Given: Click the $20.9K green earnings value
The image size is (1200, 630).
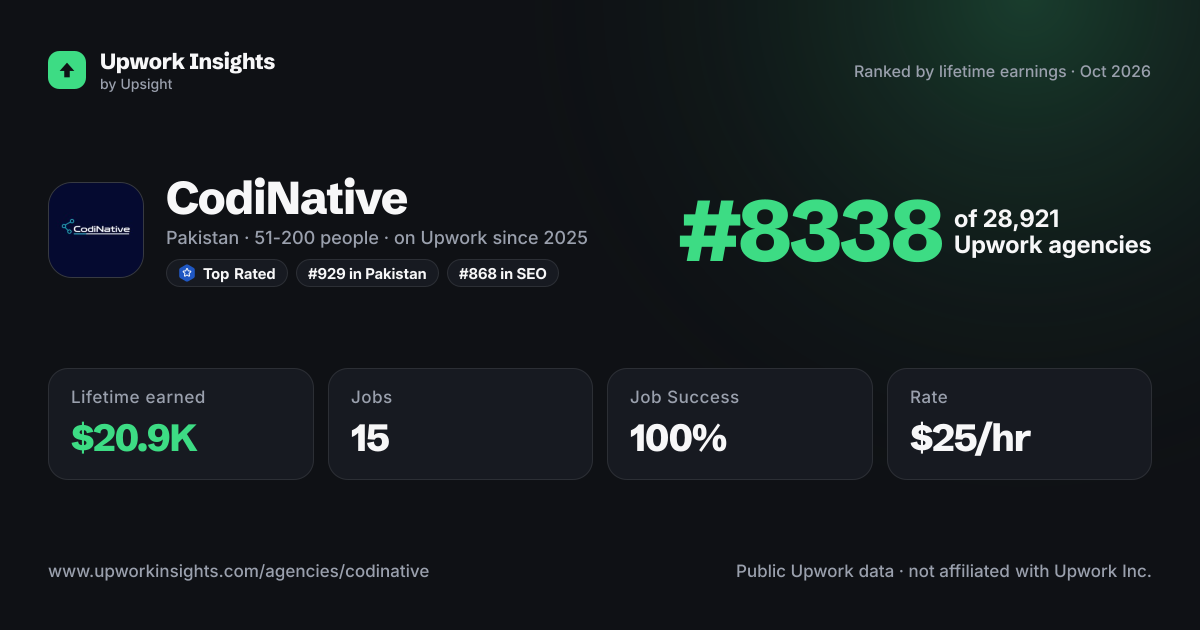Looking at the screenshot, I should [134, 438].
